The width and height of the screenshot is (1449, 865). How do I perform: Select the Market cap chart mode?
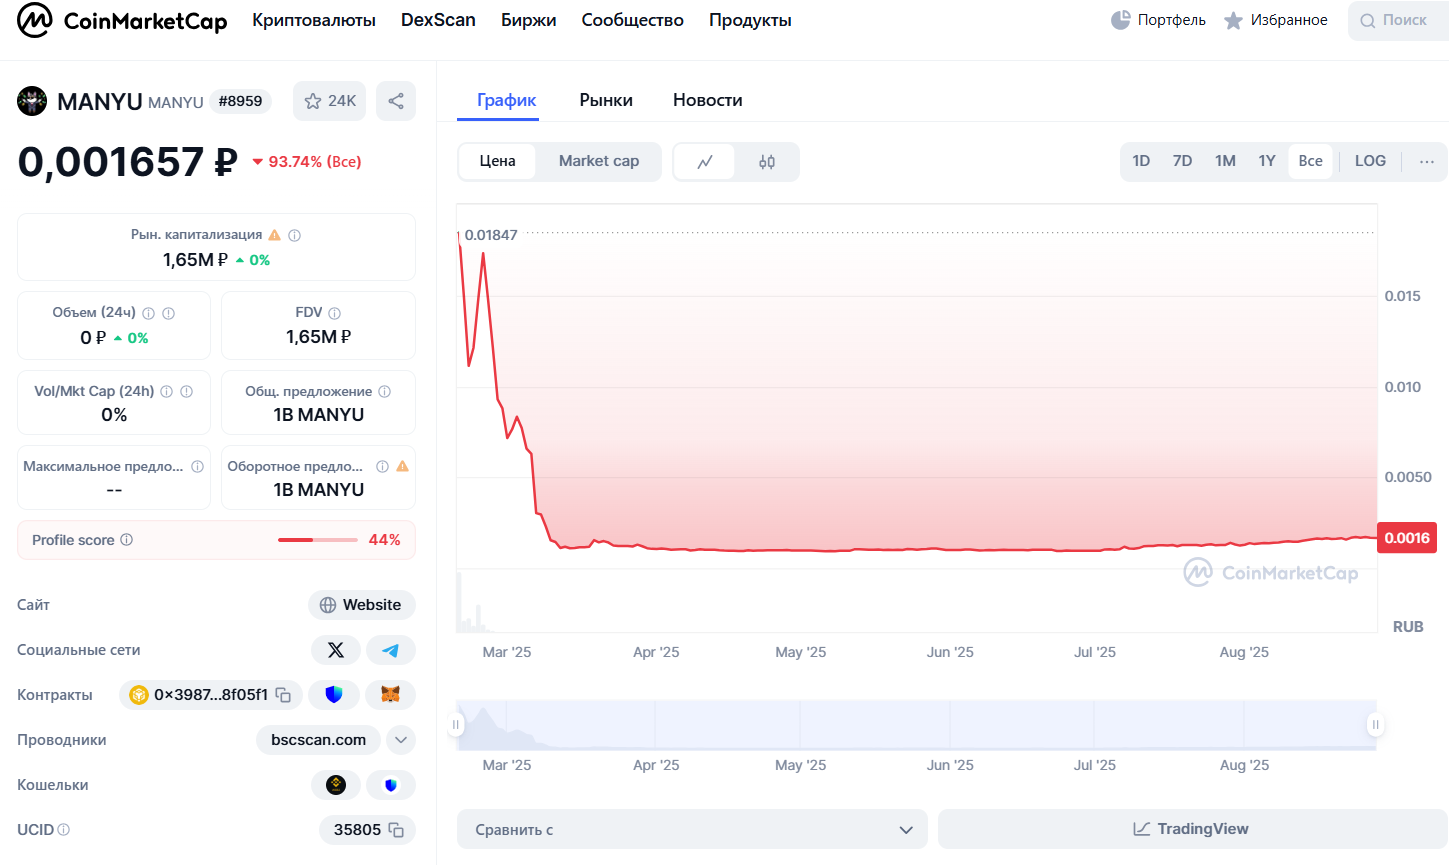599,161
